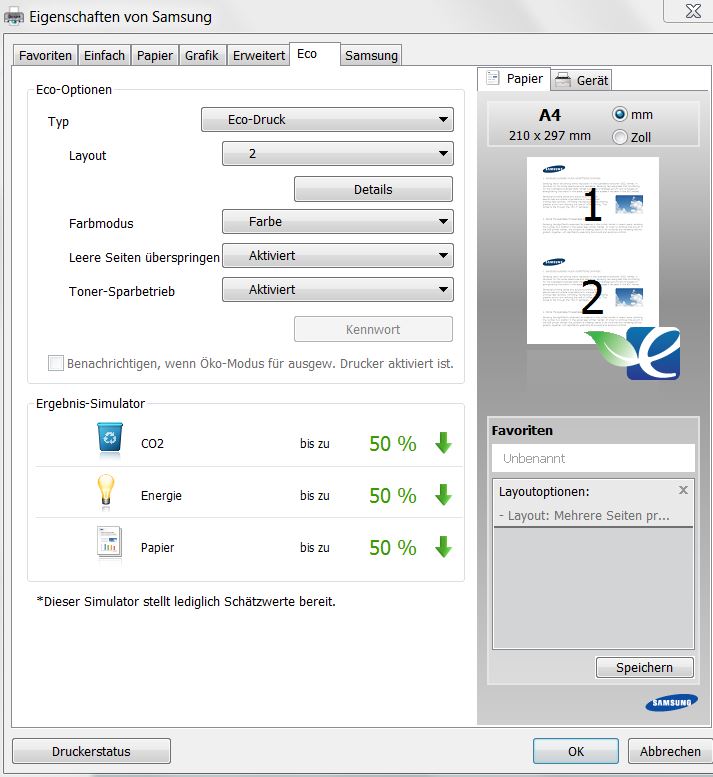Click the green arrow next to Papier savings
This screenshot has width=713, height=777.
443,547
